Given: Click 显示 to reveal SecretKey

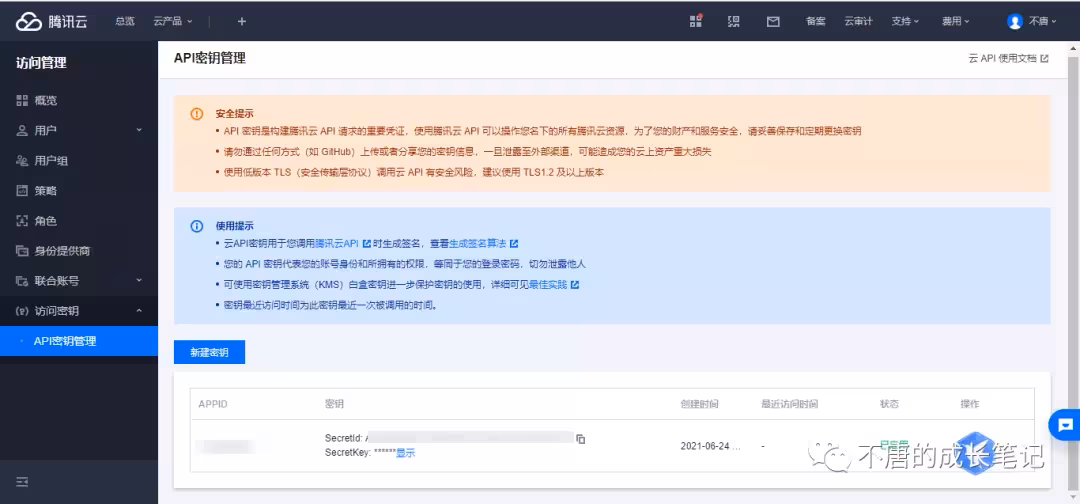Looking at the screenshot, I should point(406,453).
